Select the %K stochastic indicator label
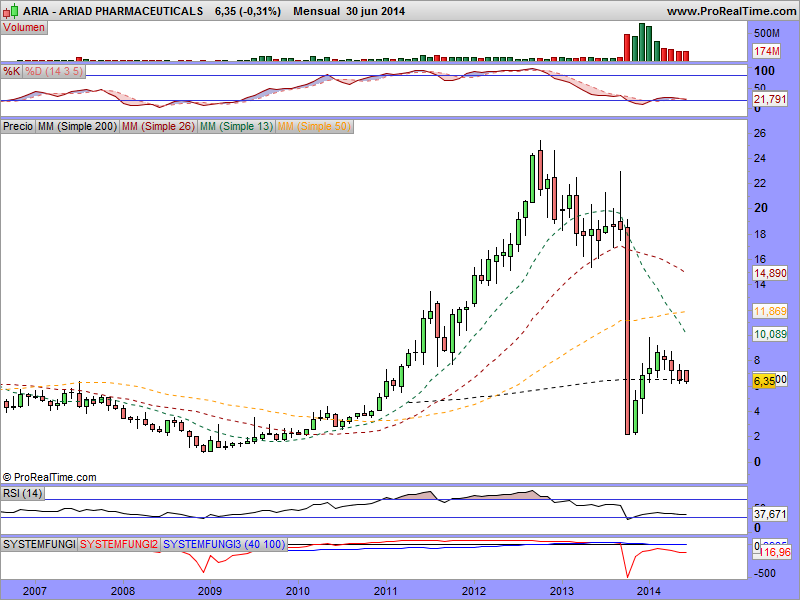 click(x=12, y=72)
